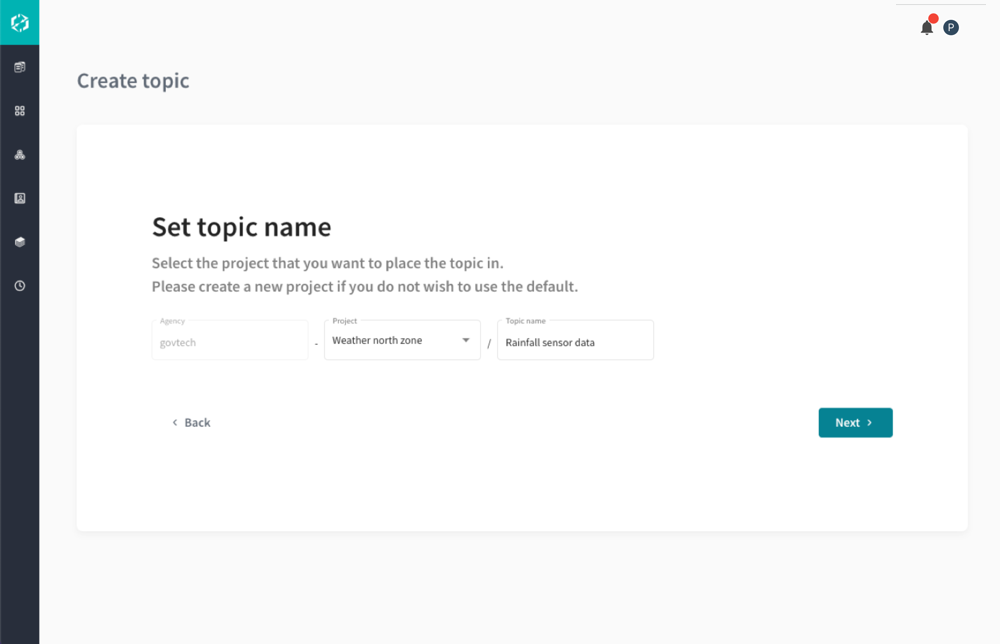This screenshot has width=1000, height=644.
Task: Go back using the Back button
Action: tap(191, 423)
